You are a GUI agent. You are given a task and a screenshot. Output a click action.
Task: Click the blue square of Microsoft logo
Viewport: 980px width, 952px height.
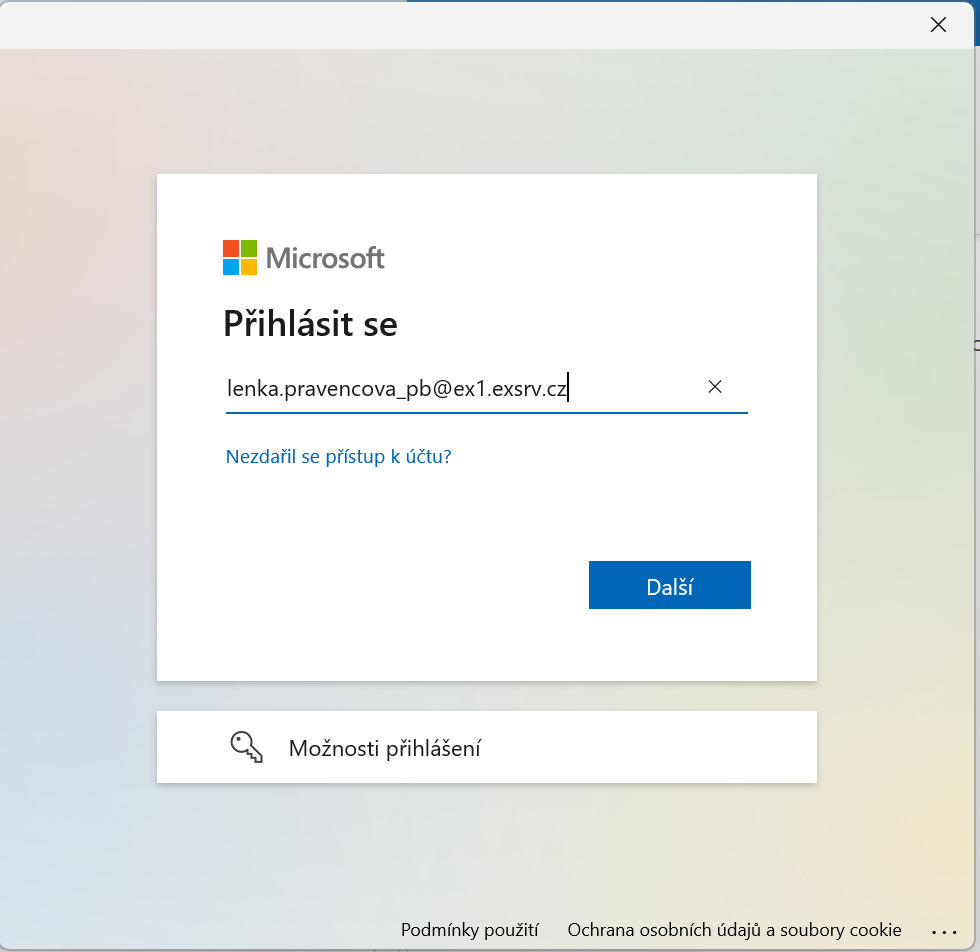[x=231, y=267]
